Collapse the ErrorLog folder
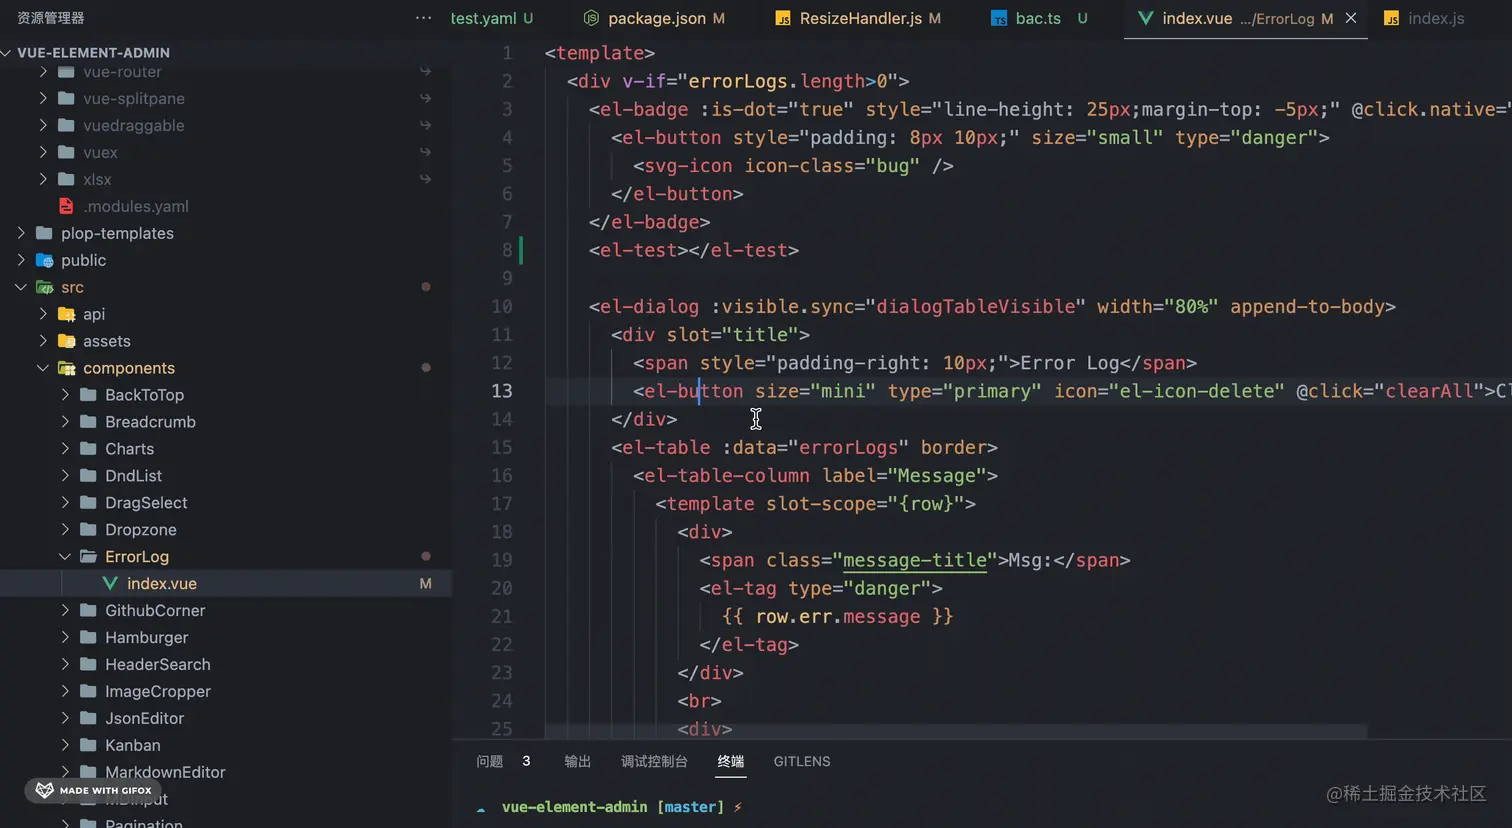 coord(65,556)
